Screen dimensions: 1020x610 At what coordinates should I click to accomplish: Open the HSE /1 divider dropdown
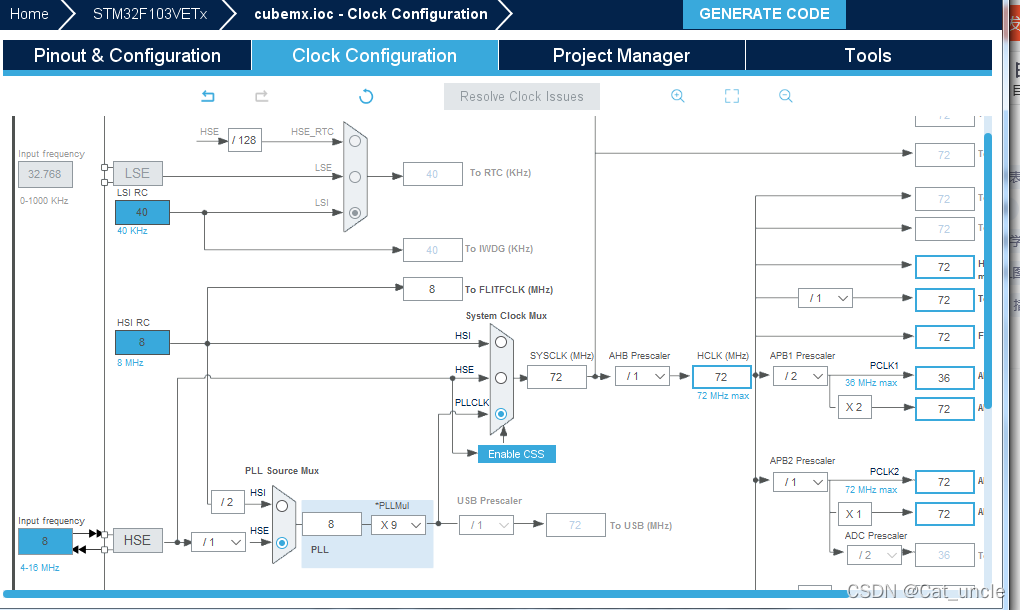[x=219, y=542]
